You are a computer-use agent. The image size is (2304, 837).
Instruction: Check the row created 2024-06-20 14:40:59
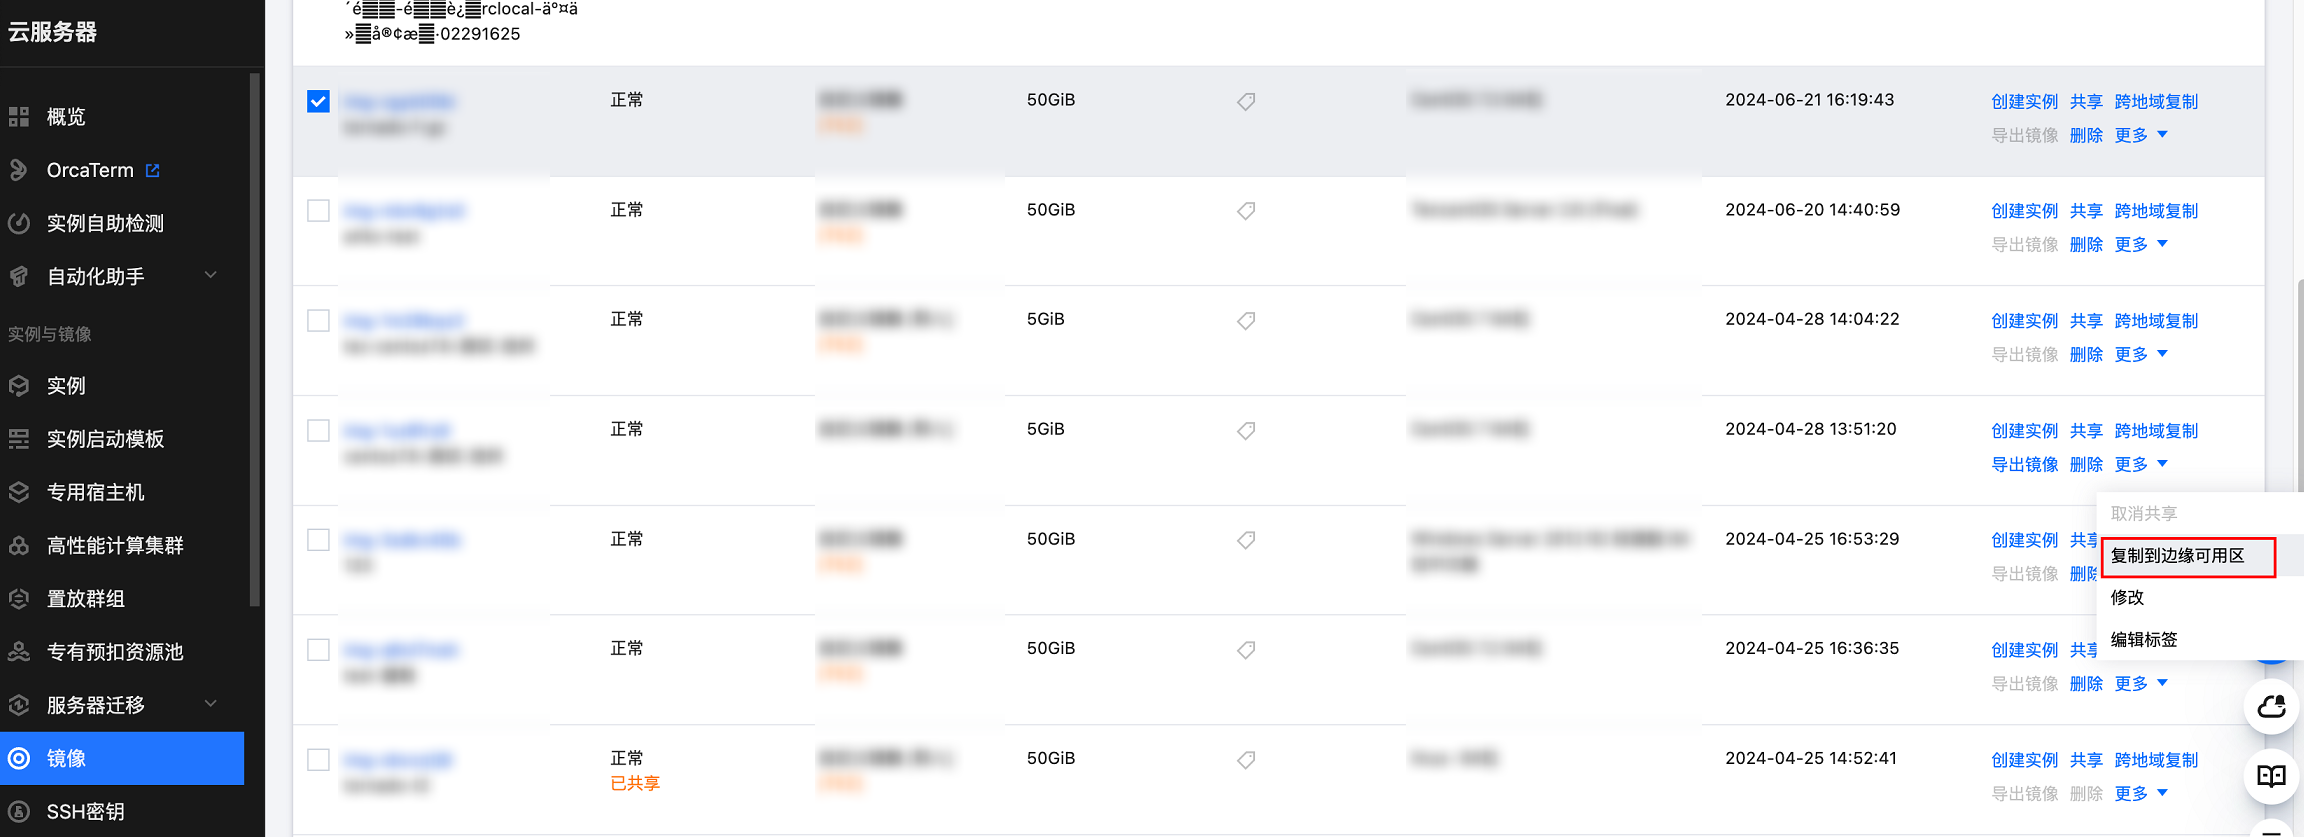[x=318, y=211]
